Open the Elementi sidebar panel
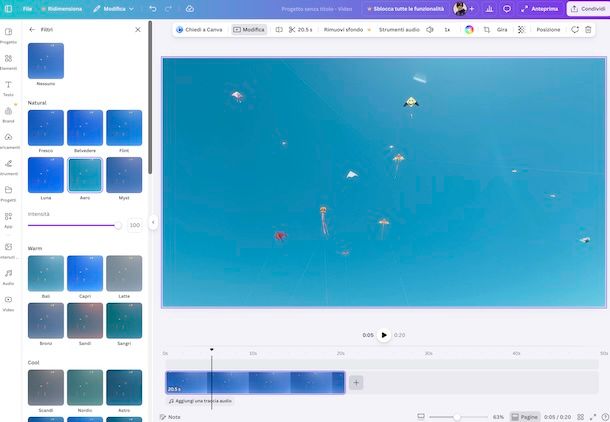610x422 pixels. [x=9, y=62]
